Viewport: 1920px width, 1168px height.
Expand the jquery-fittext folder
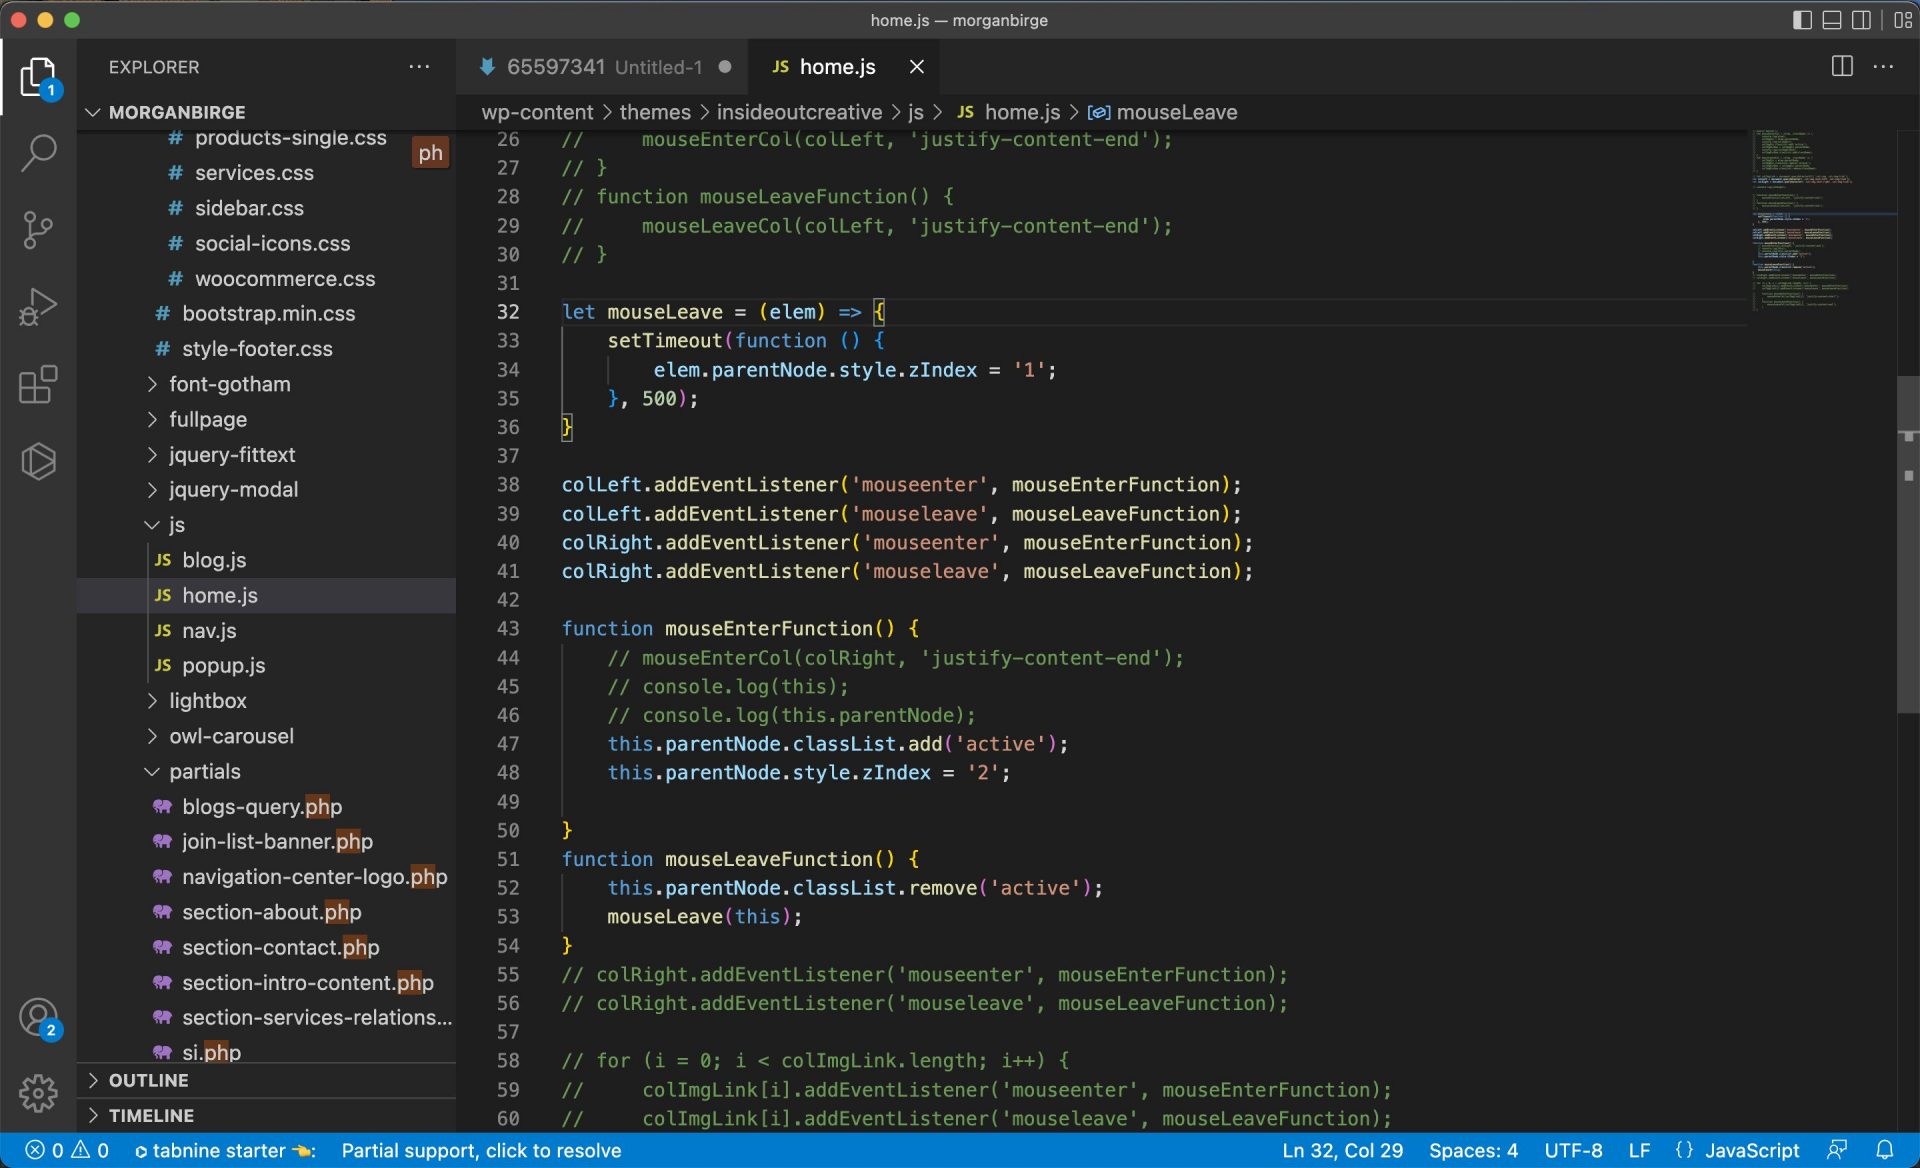(x=266, y=454)
